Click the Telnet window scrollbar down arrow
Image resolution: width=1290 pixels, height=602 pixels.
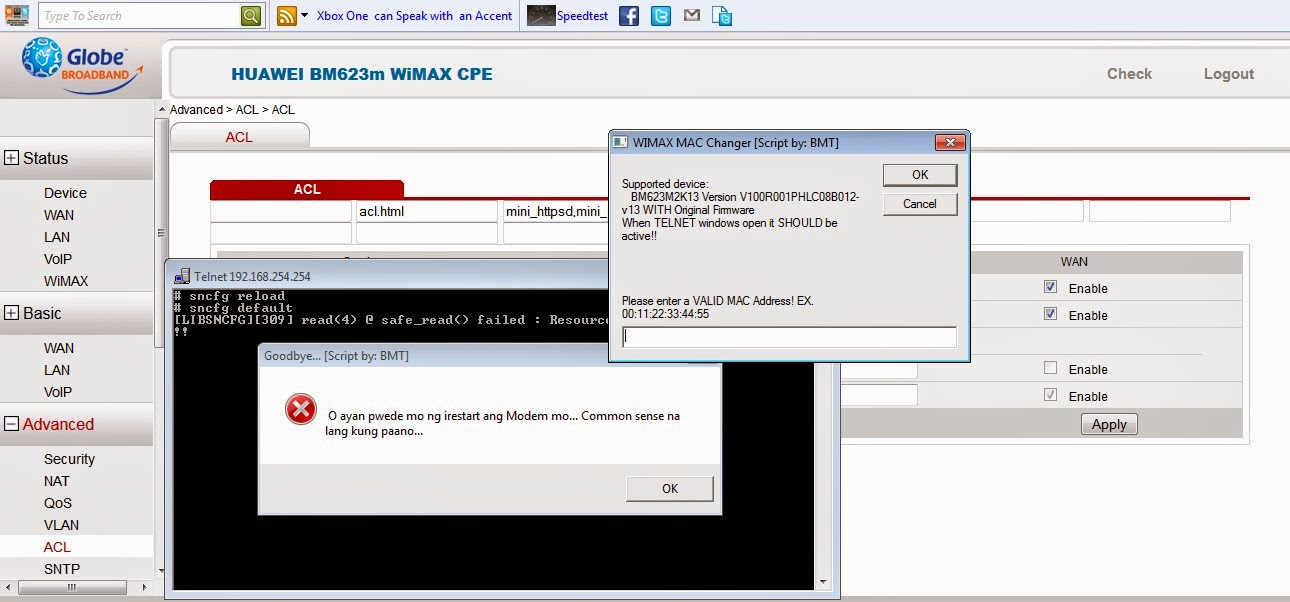pos(824,581)
